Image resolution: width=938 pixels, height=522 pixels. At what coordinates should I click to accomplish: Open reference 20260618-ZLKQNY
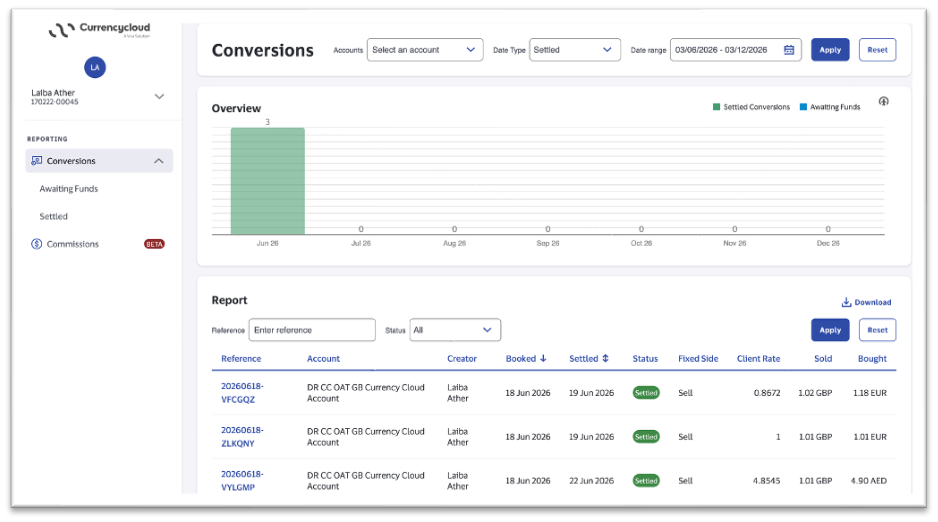(242, 436)
